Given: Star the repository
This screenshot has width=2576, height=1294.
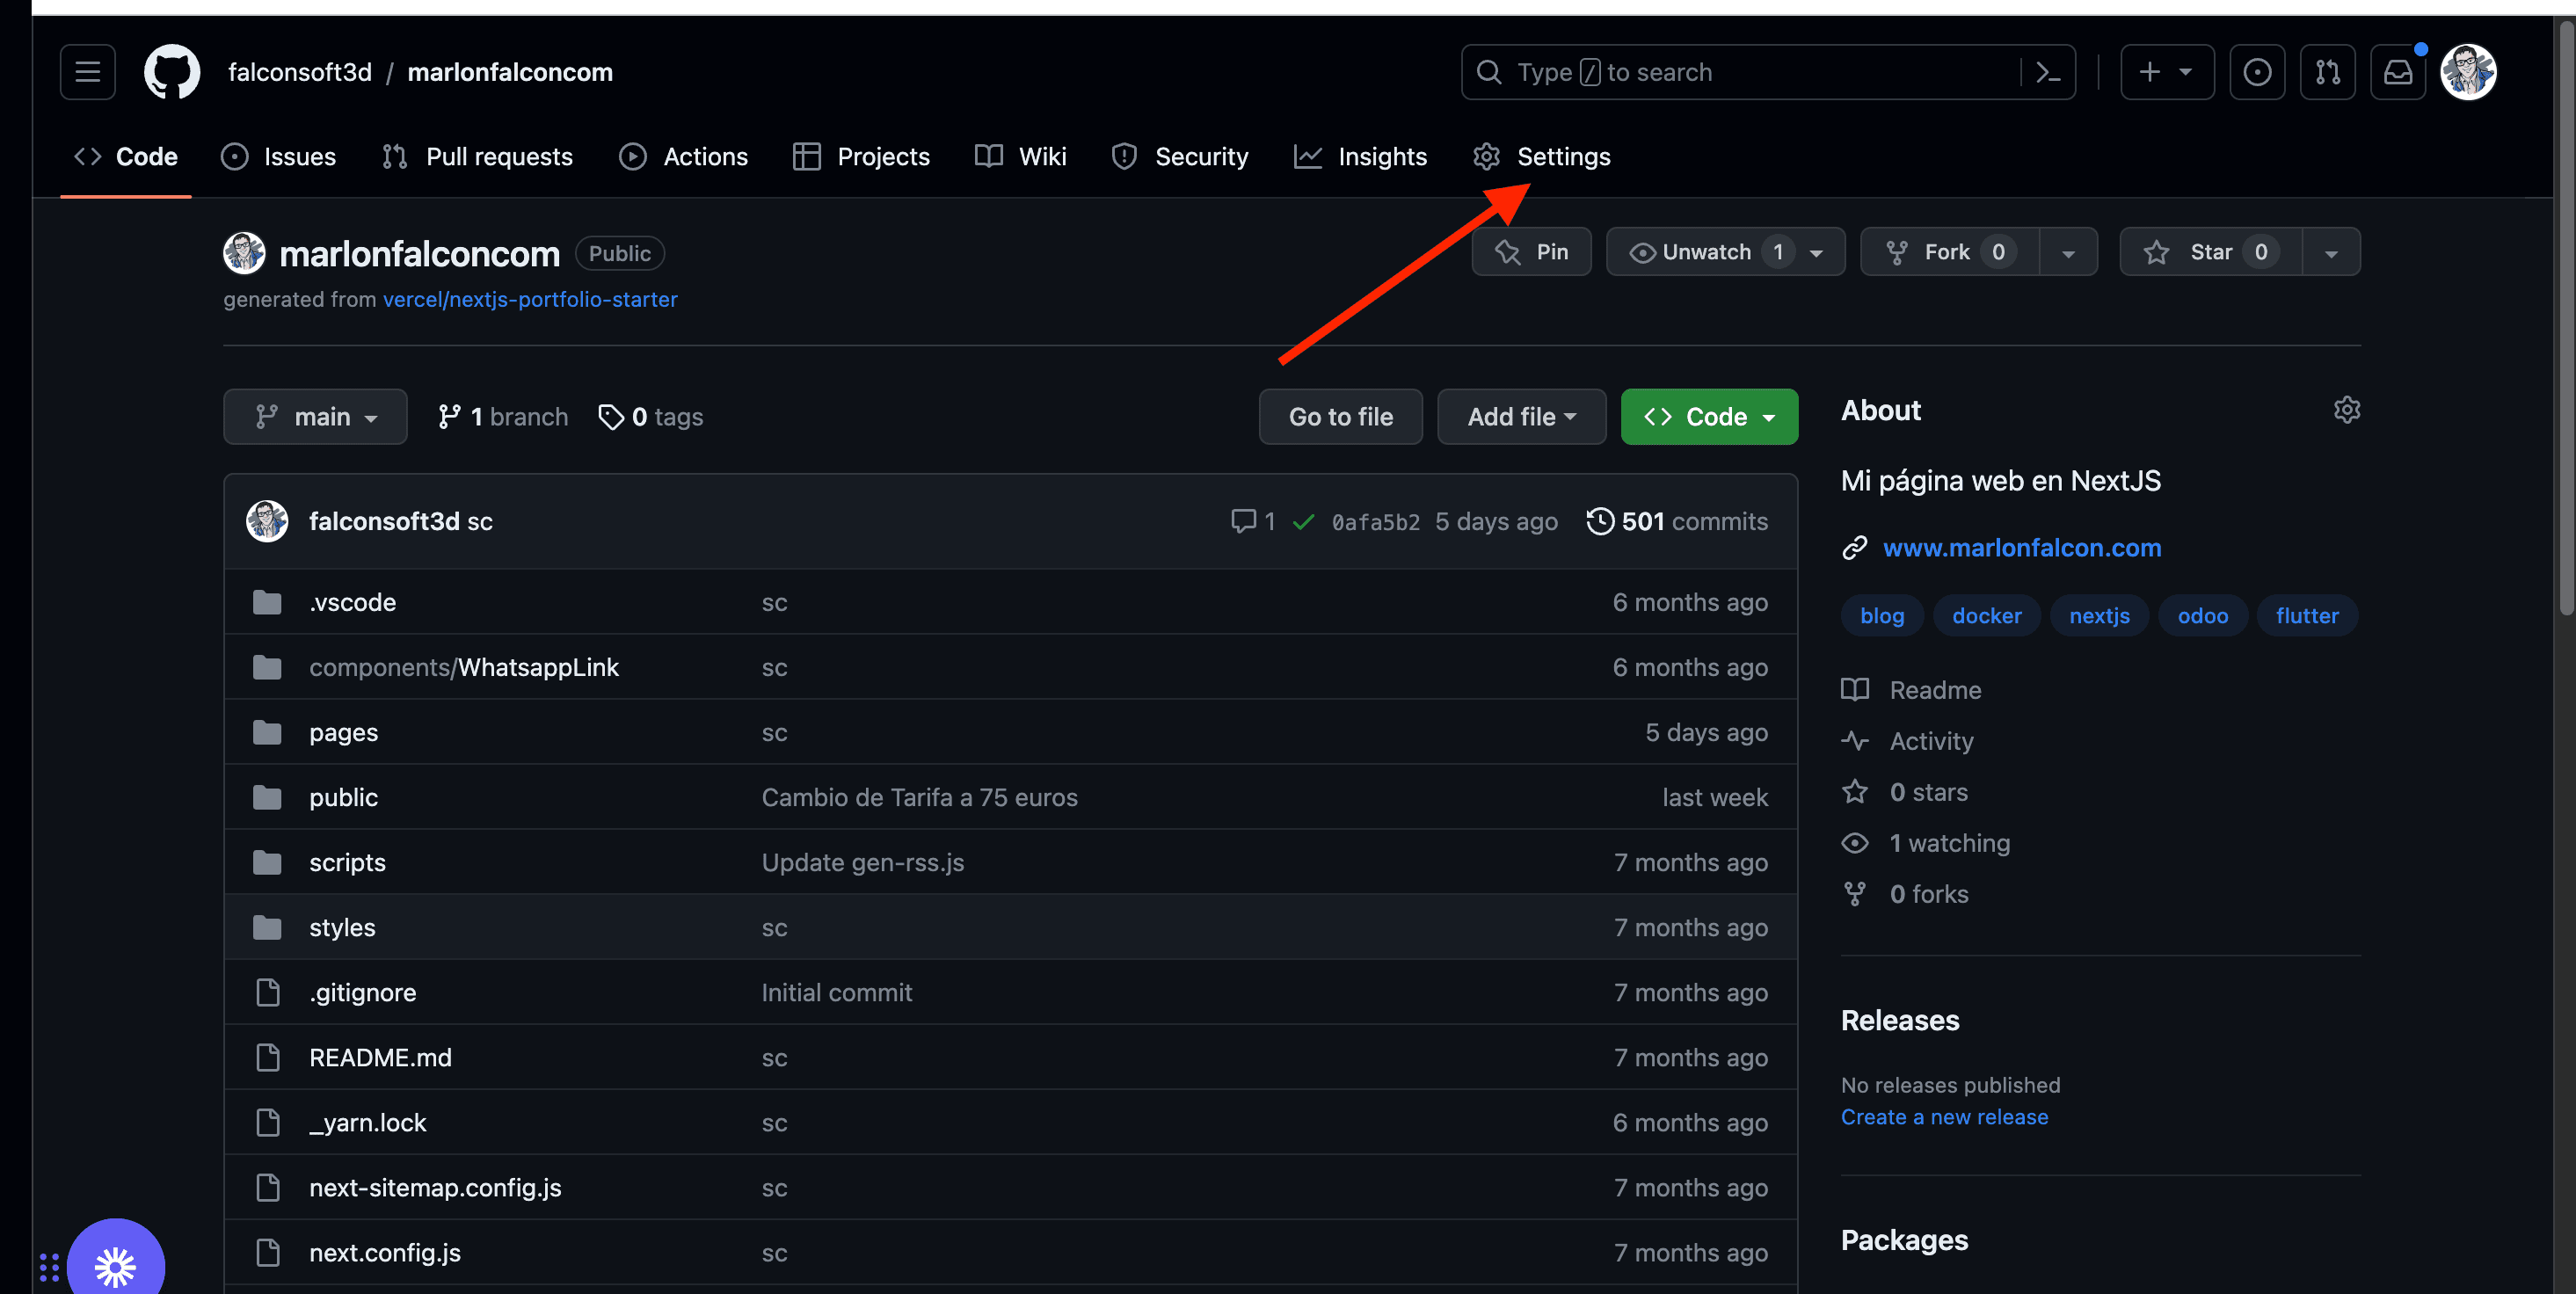Looking at the screenshot, I should pyautogui.click(x=2210, y=252).
